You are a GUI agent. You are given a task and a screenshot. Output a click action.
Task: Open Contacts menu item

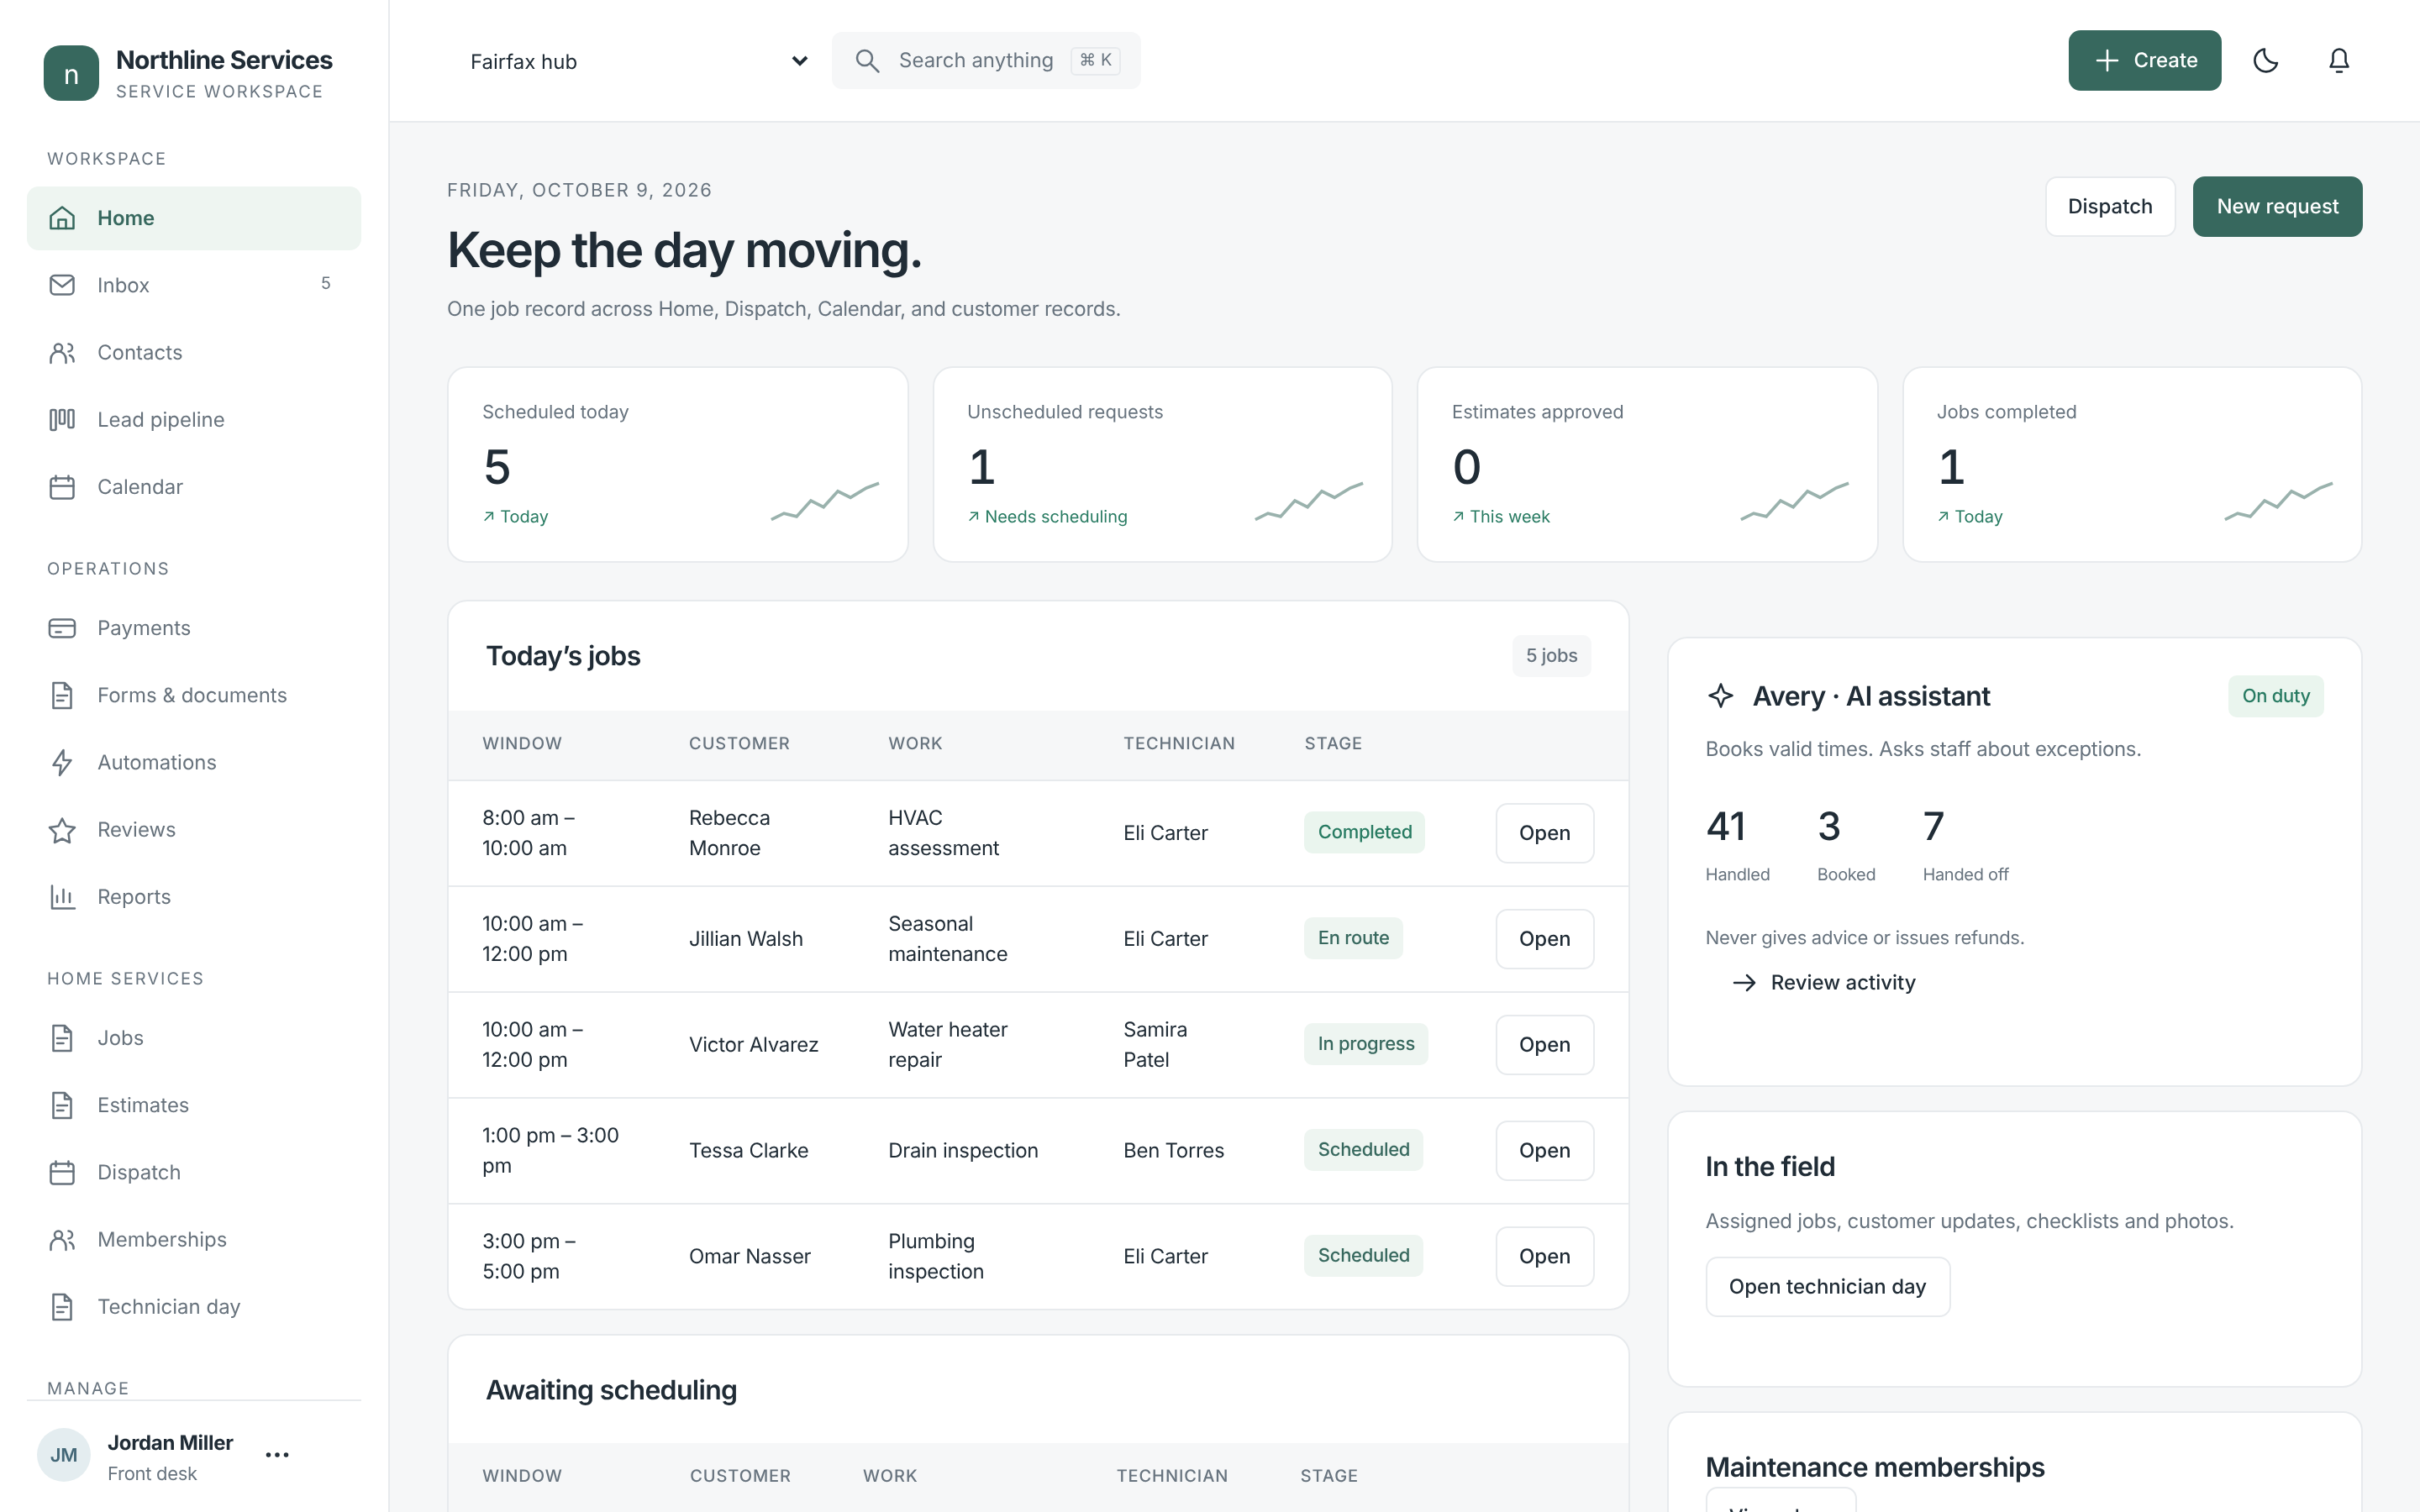pyautogui.click(x=194, y=352)
